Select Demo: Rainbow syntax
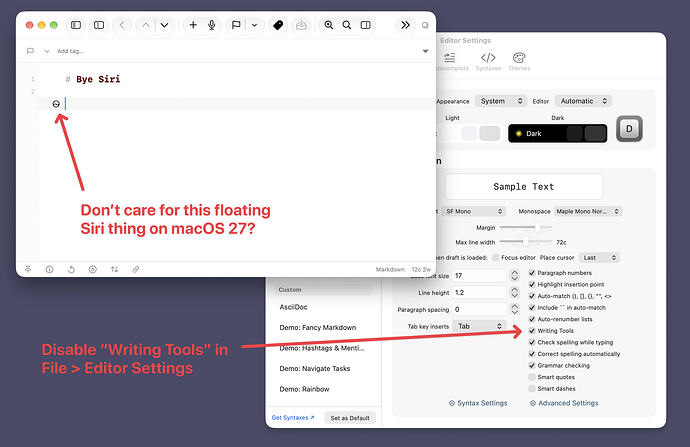The width and height of the screenshot is (690, 447). 304,389
